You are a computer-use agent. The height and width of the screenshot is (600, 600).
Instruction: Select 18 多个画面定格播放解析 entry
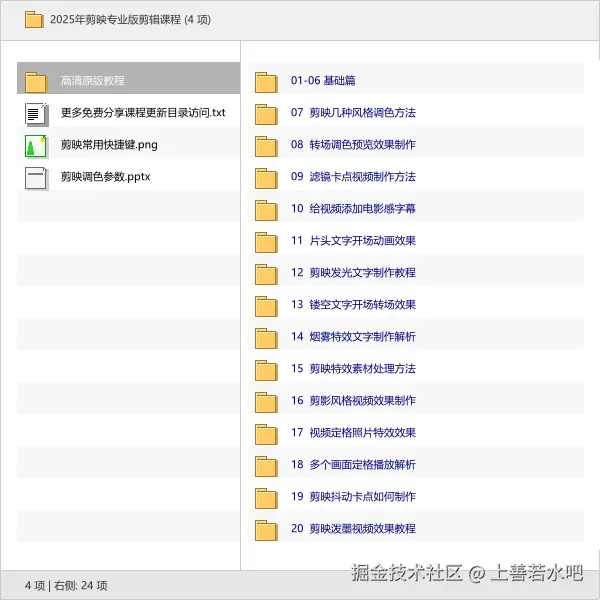pyautogui.click(x=353, y=465)
